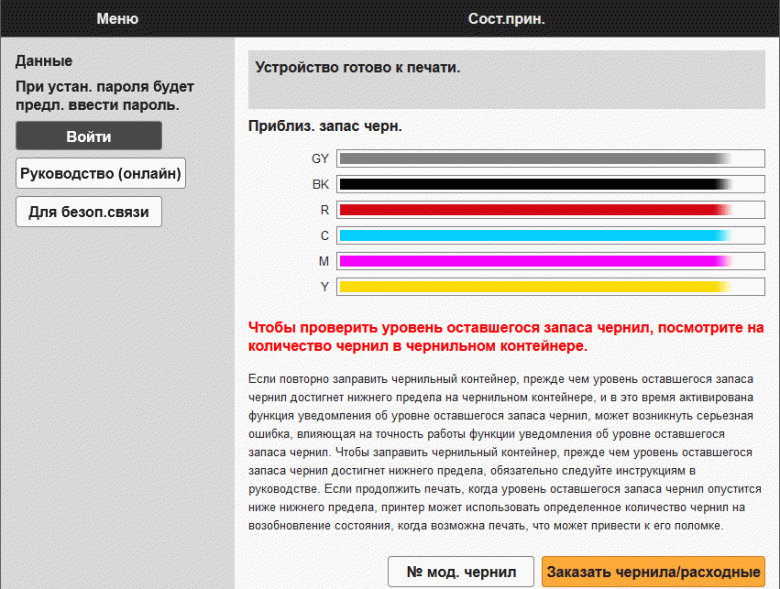
Task: Click the cyan C ink level bar
Action: 550,235
